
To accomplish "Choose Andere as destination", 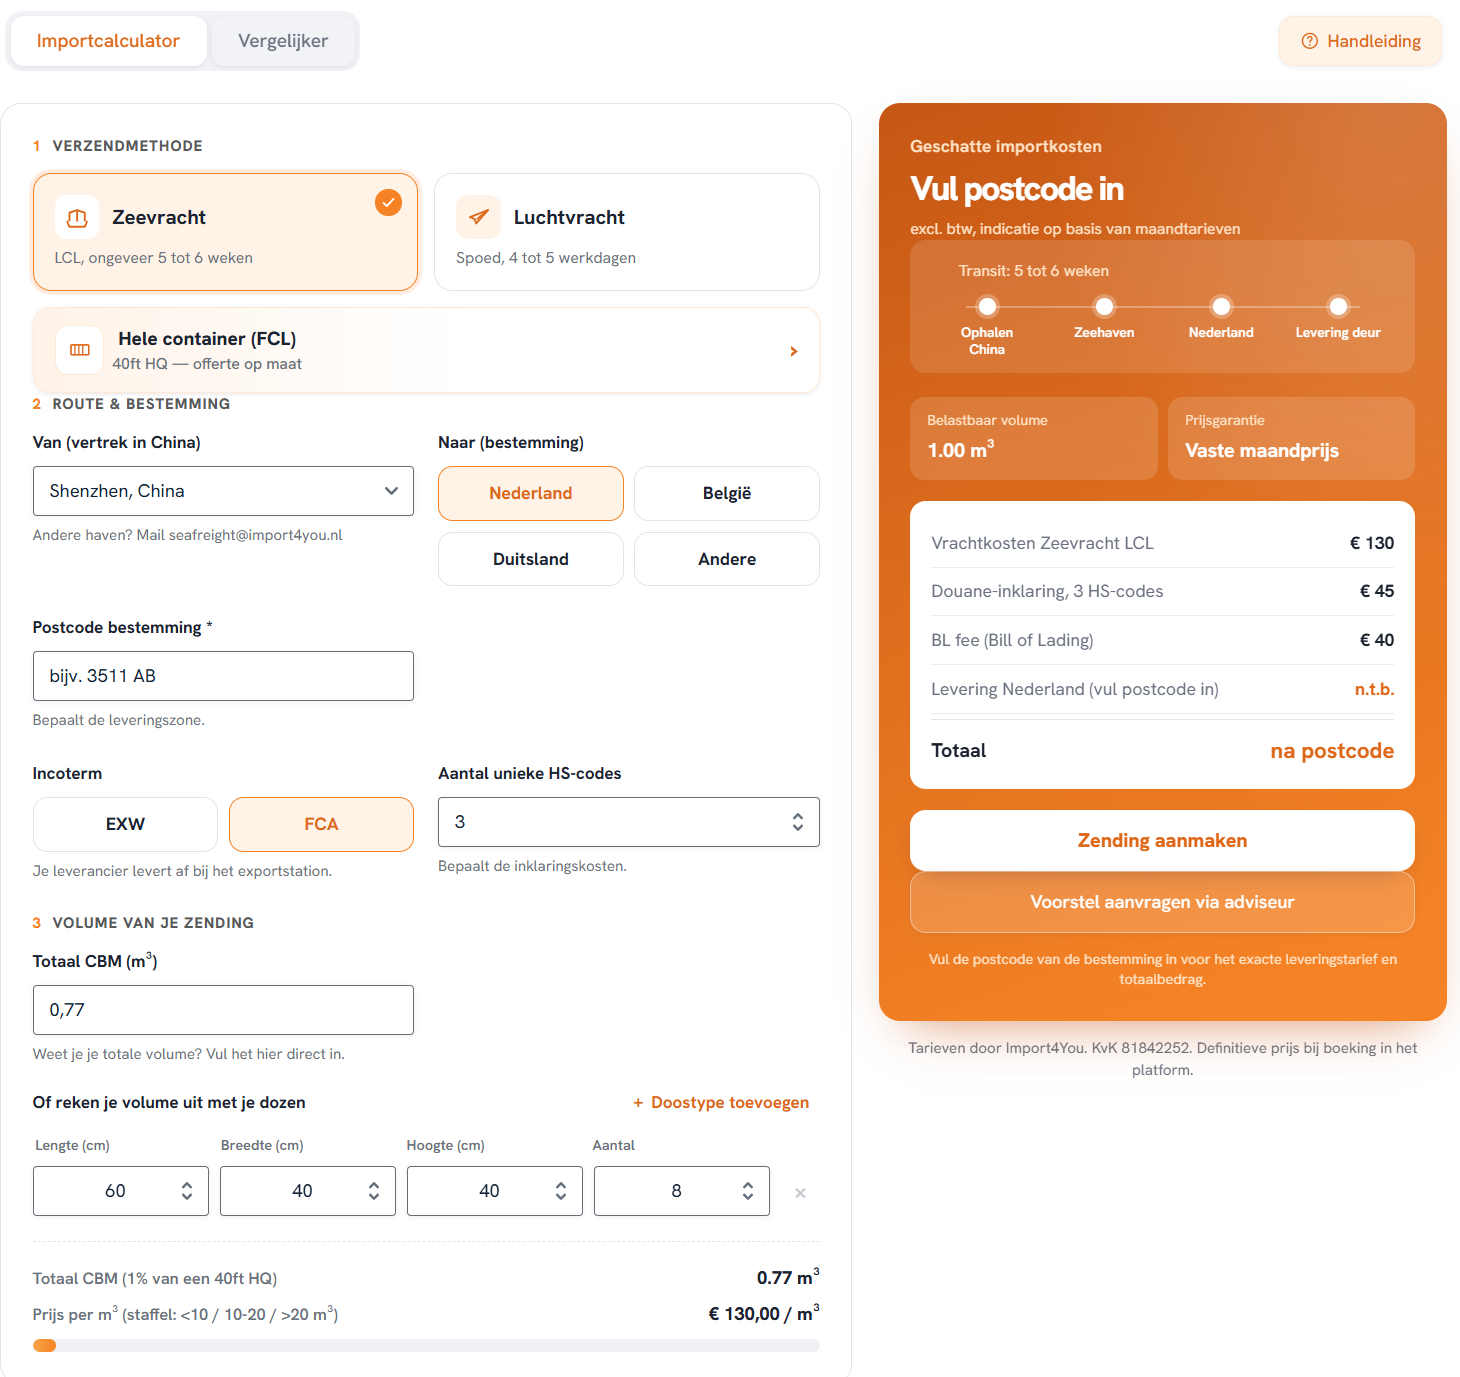I will (727, 559).
